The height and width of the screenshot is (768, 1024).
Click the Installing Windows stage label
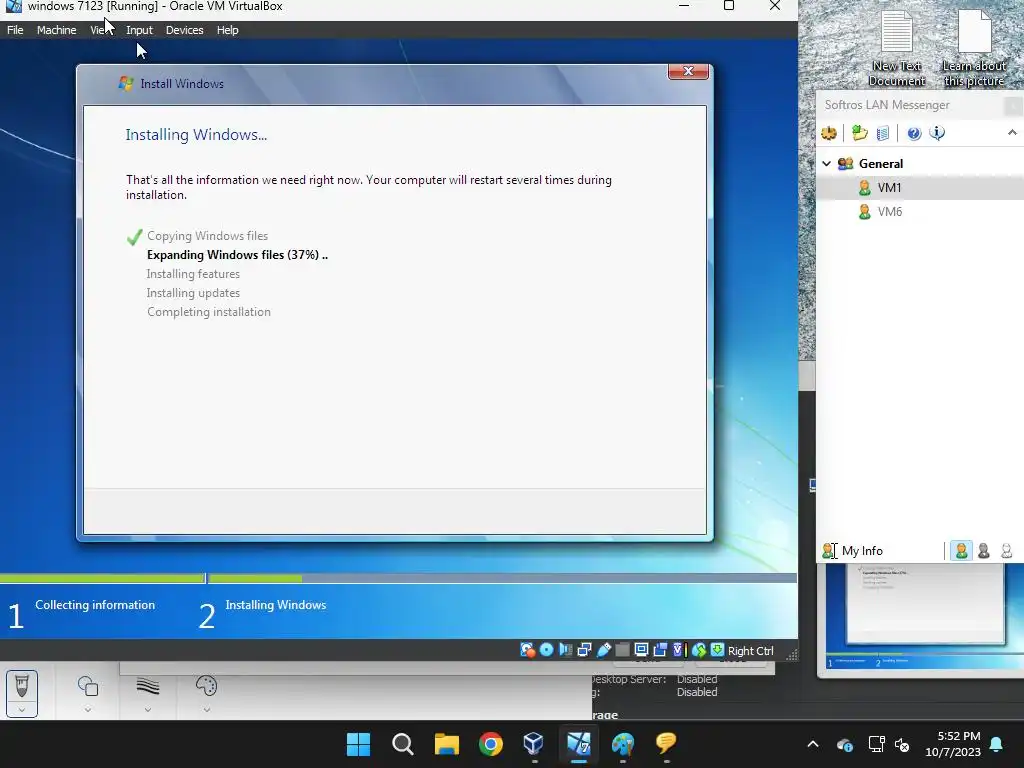[x=276, y=605]
